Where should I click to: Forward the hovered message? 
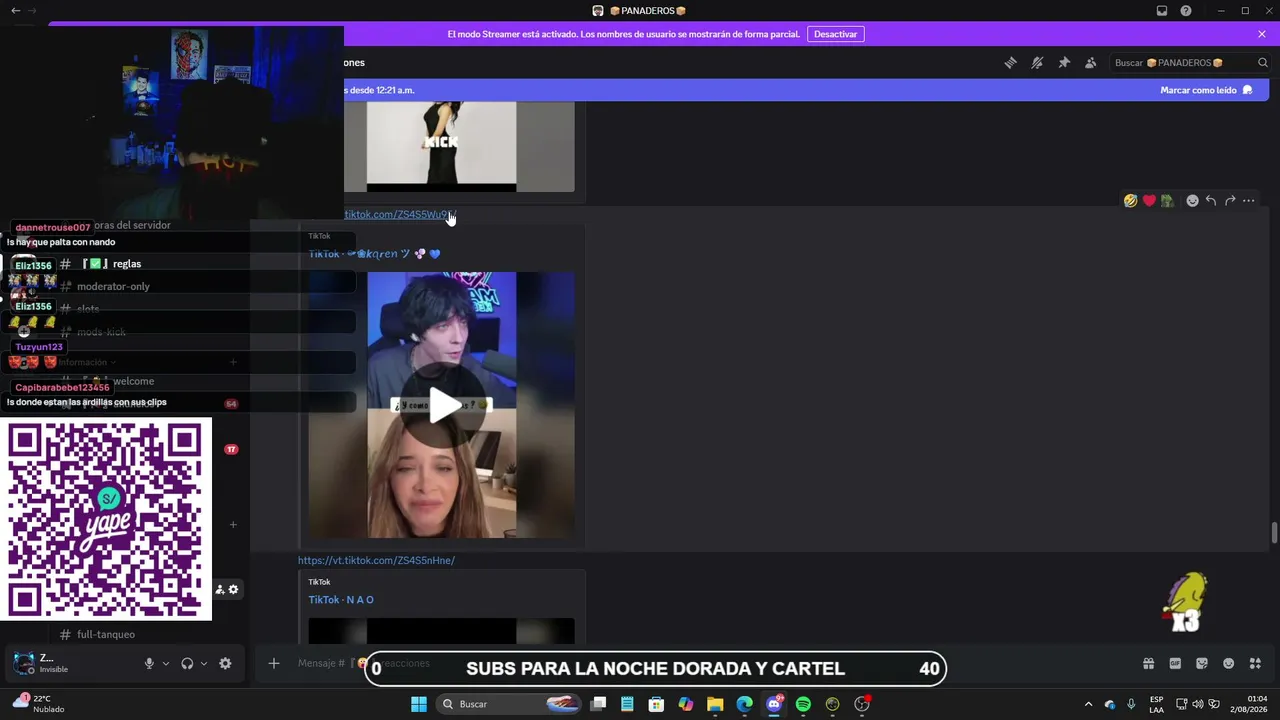[1230, 201]
